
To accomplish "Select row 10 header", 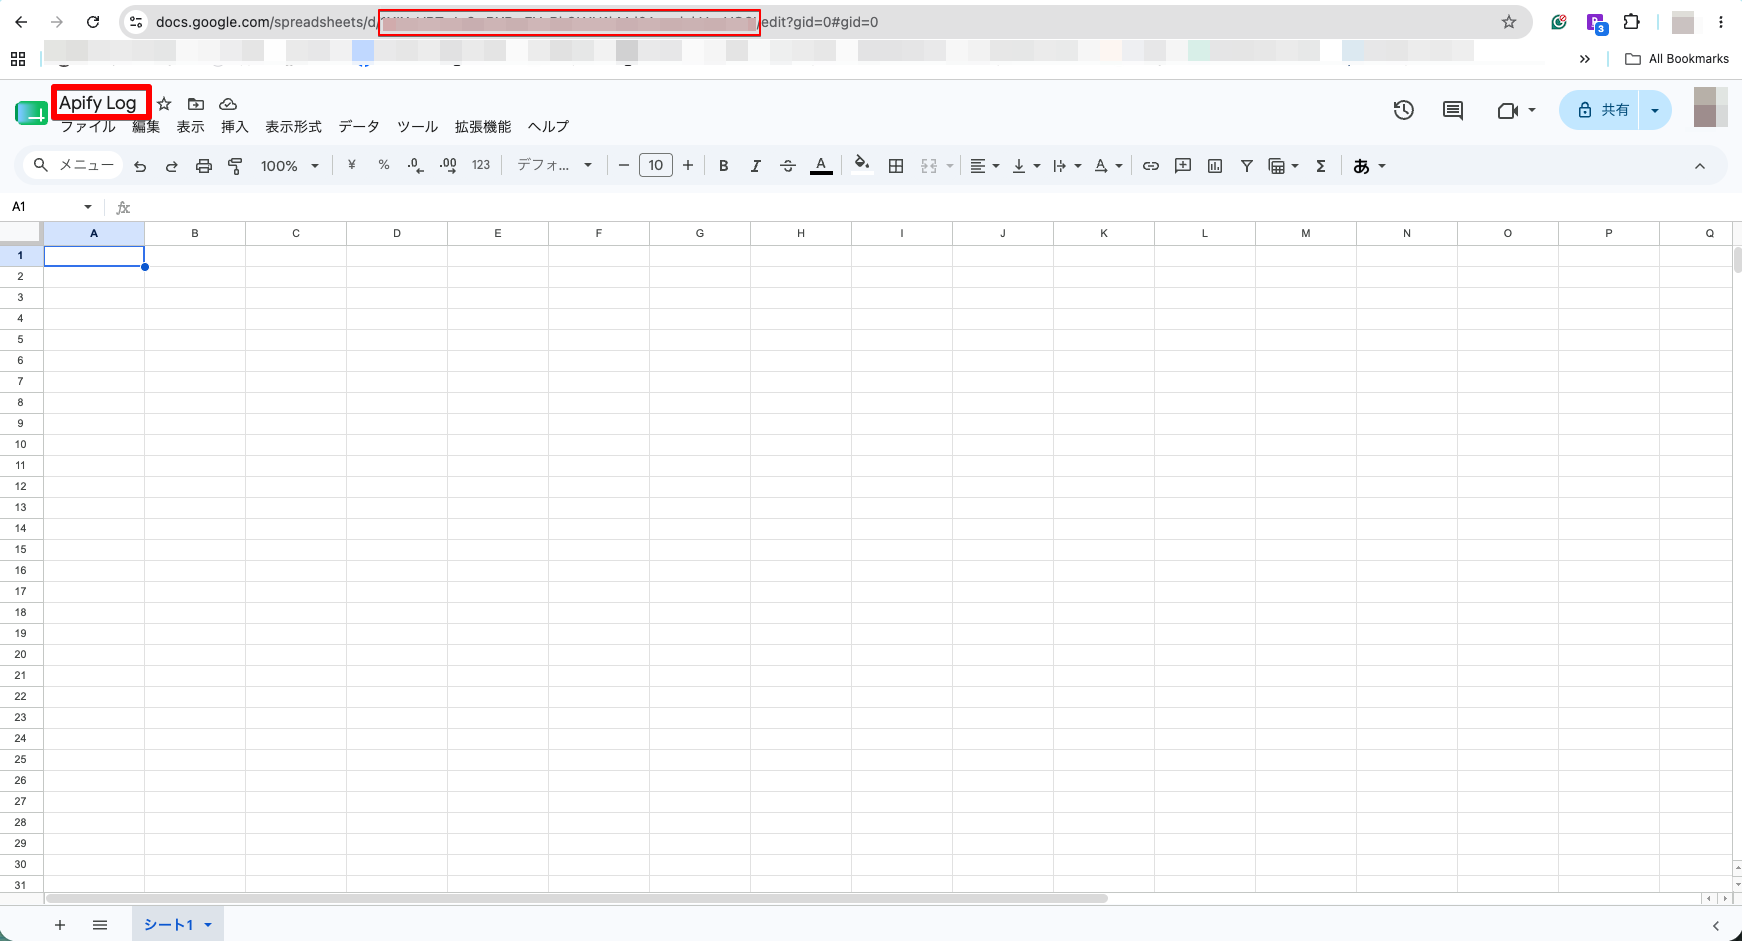I will pos(21,444).
